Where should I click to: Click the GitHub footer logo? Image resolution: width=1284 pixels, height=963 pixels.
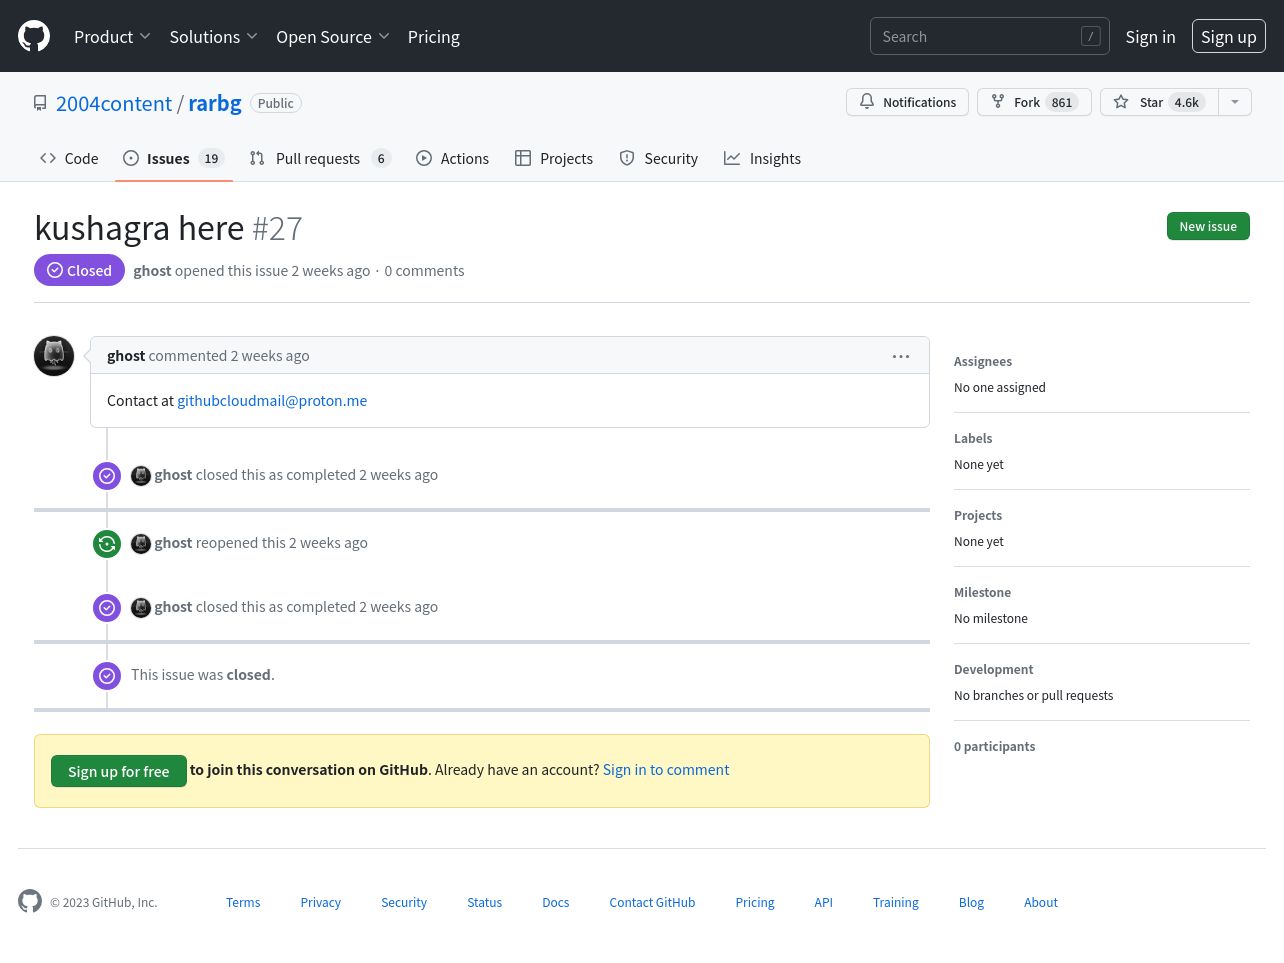pos(30,901)
